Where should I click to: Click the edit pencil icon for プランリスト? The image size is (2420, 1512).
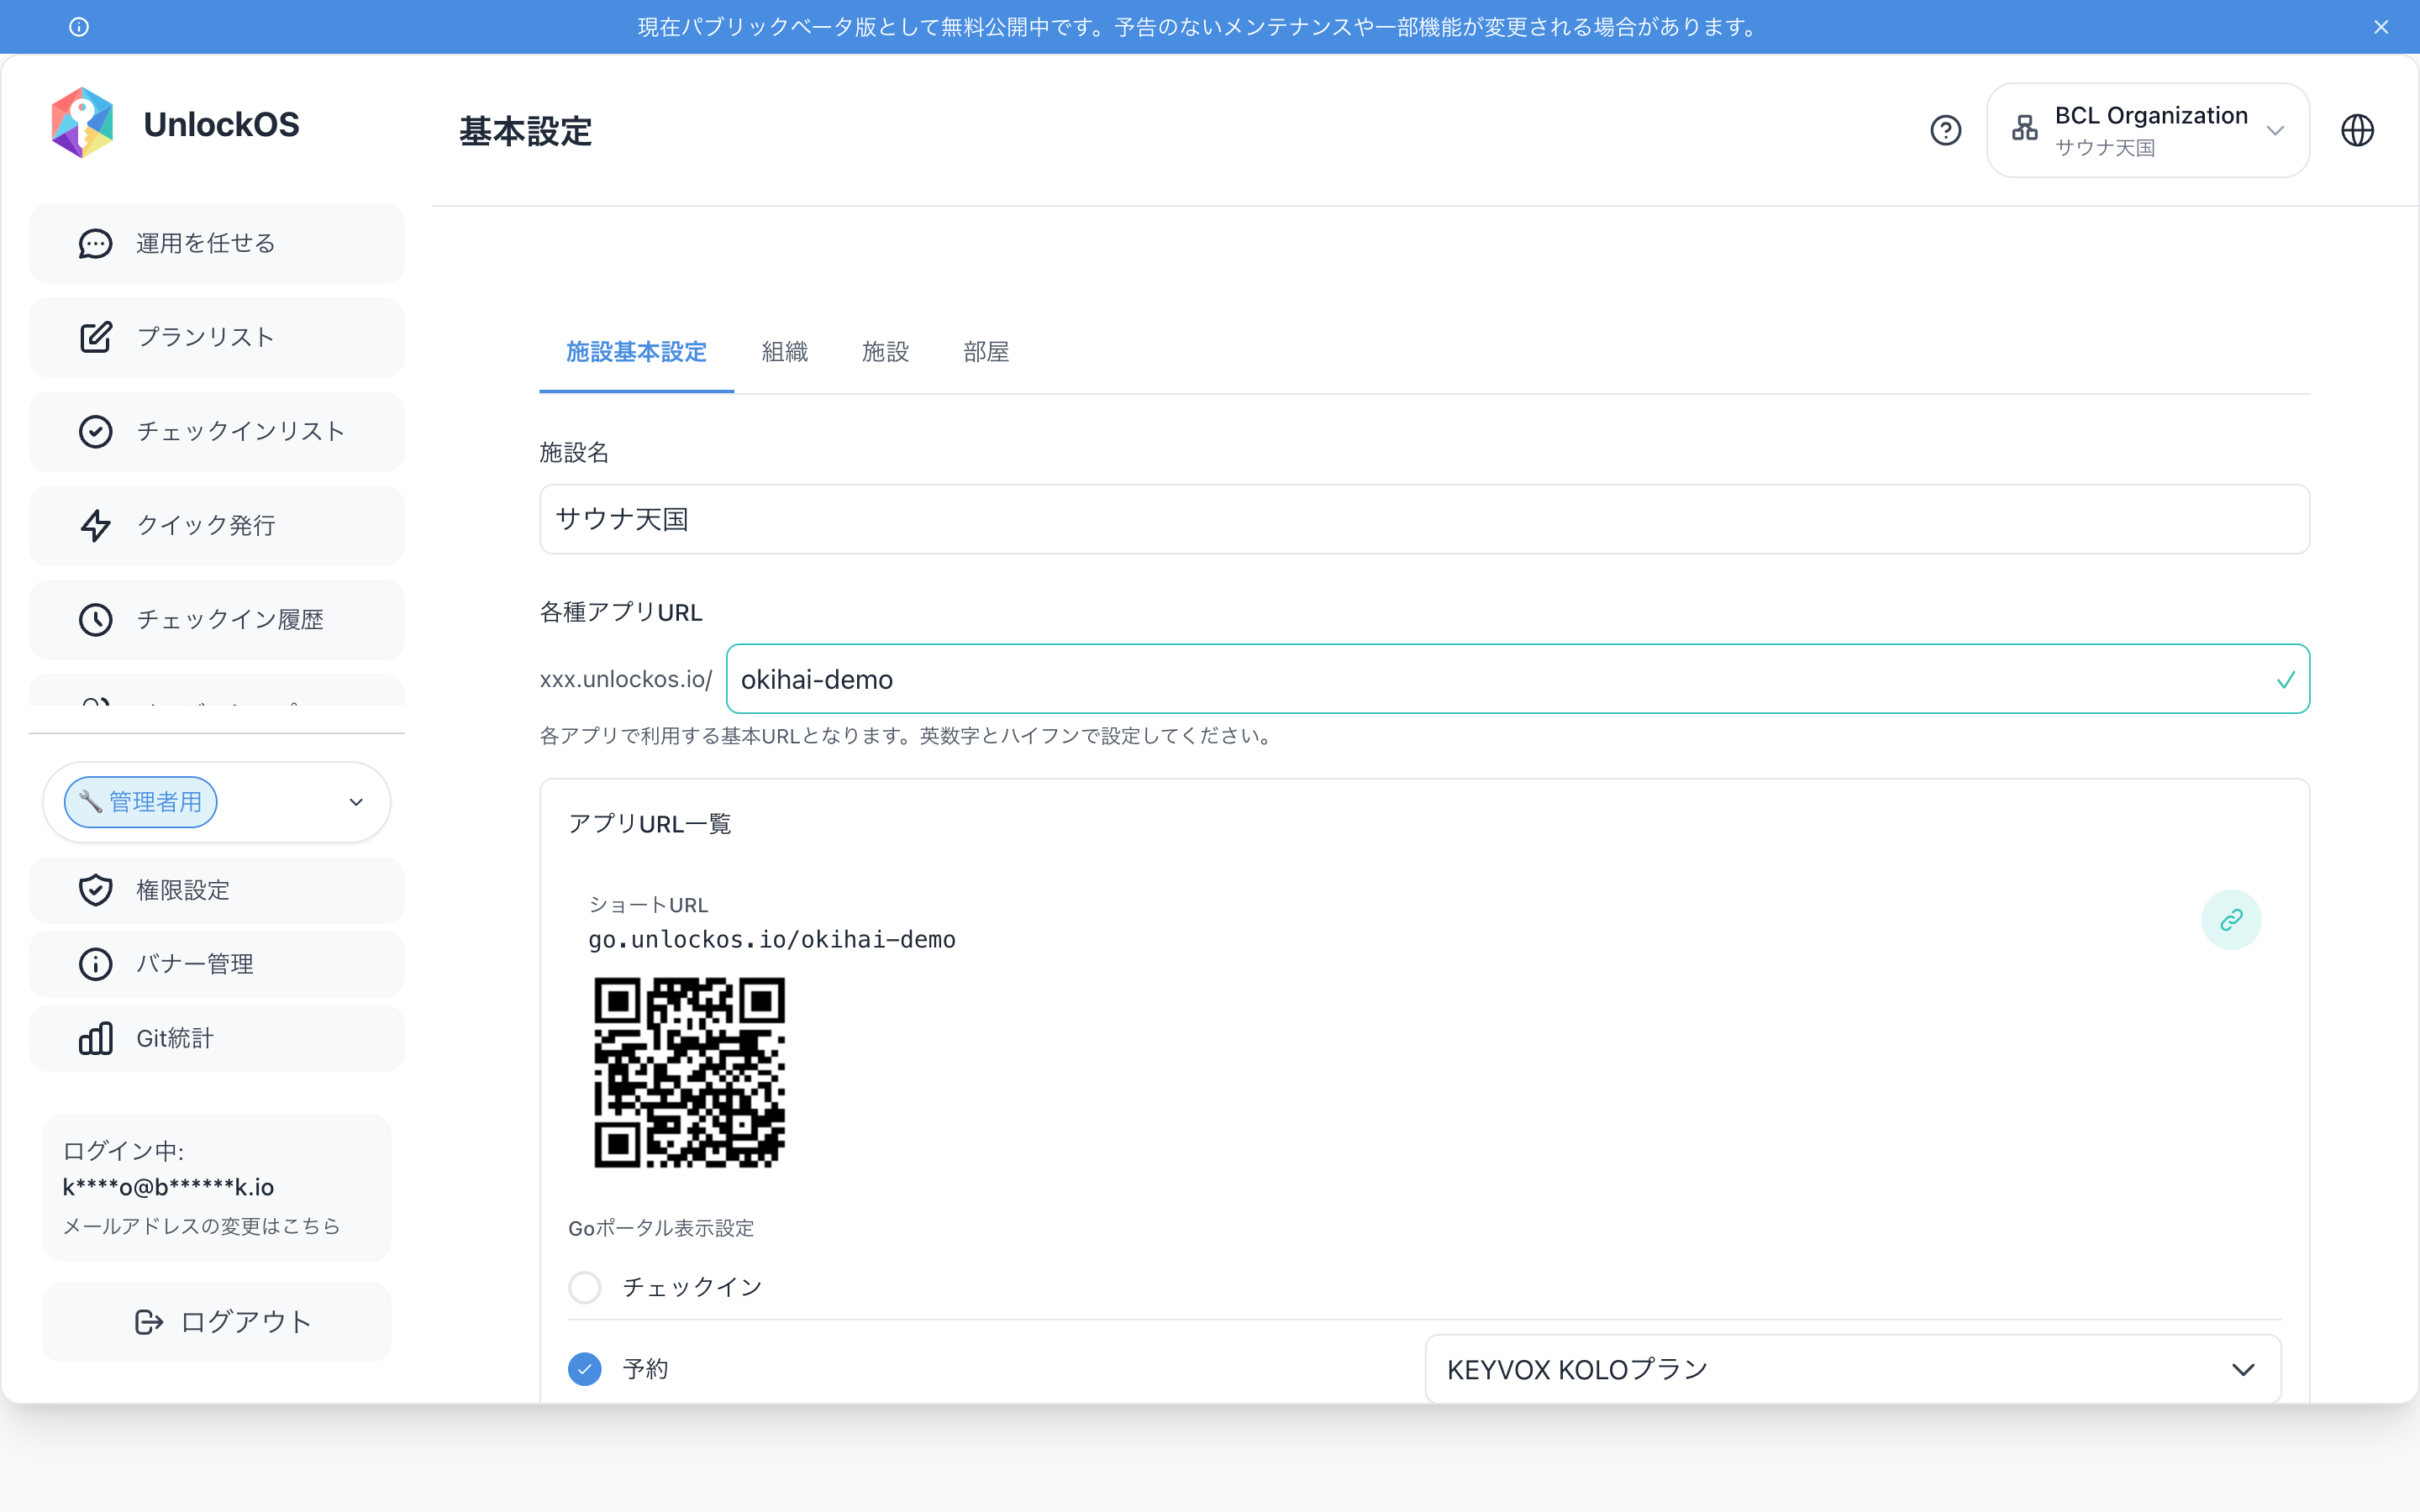click(x=95, y=338)
